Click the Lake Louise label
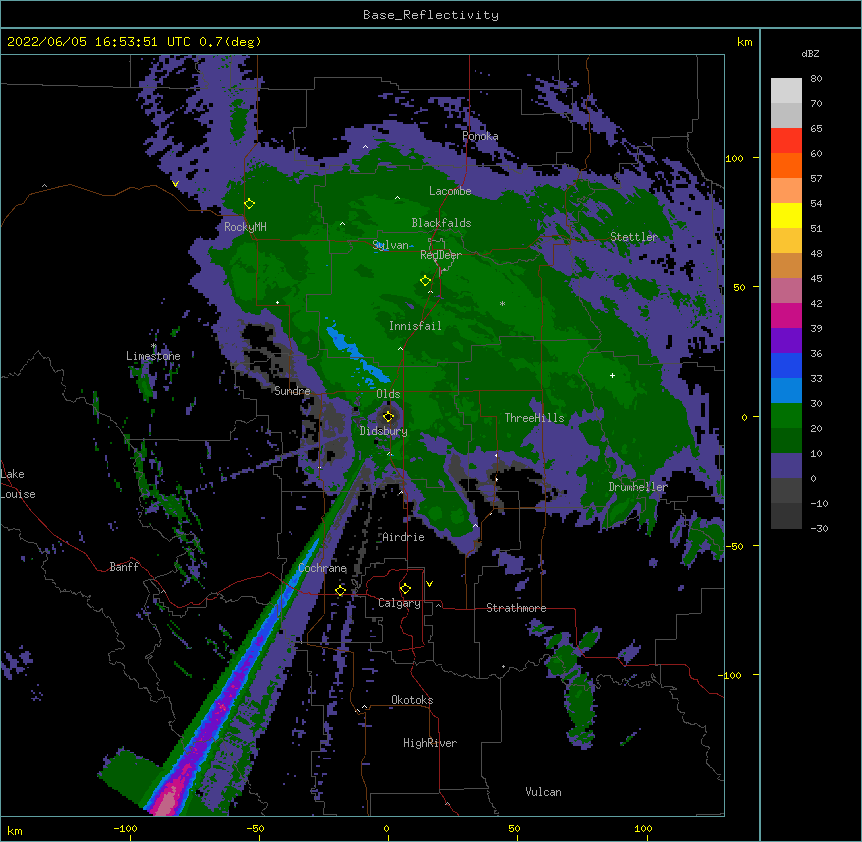Screen dimensions: 862x842 [18, 484]
